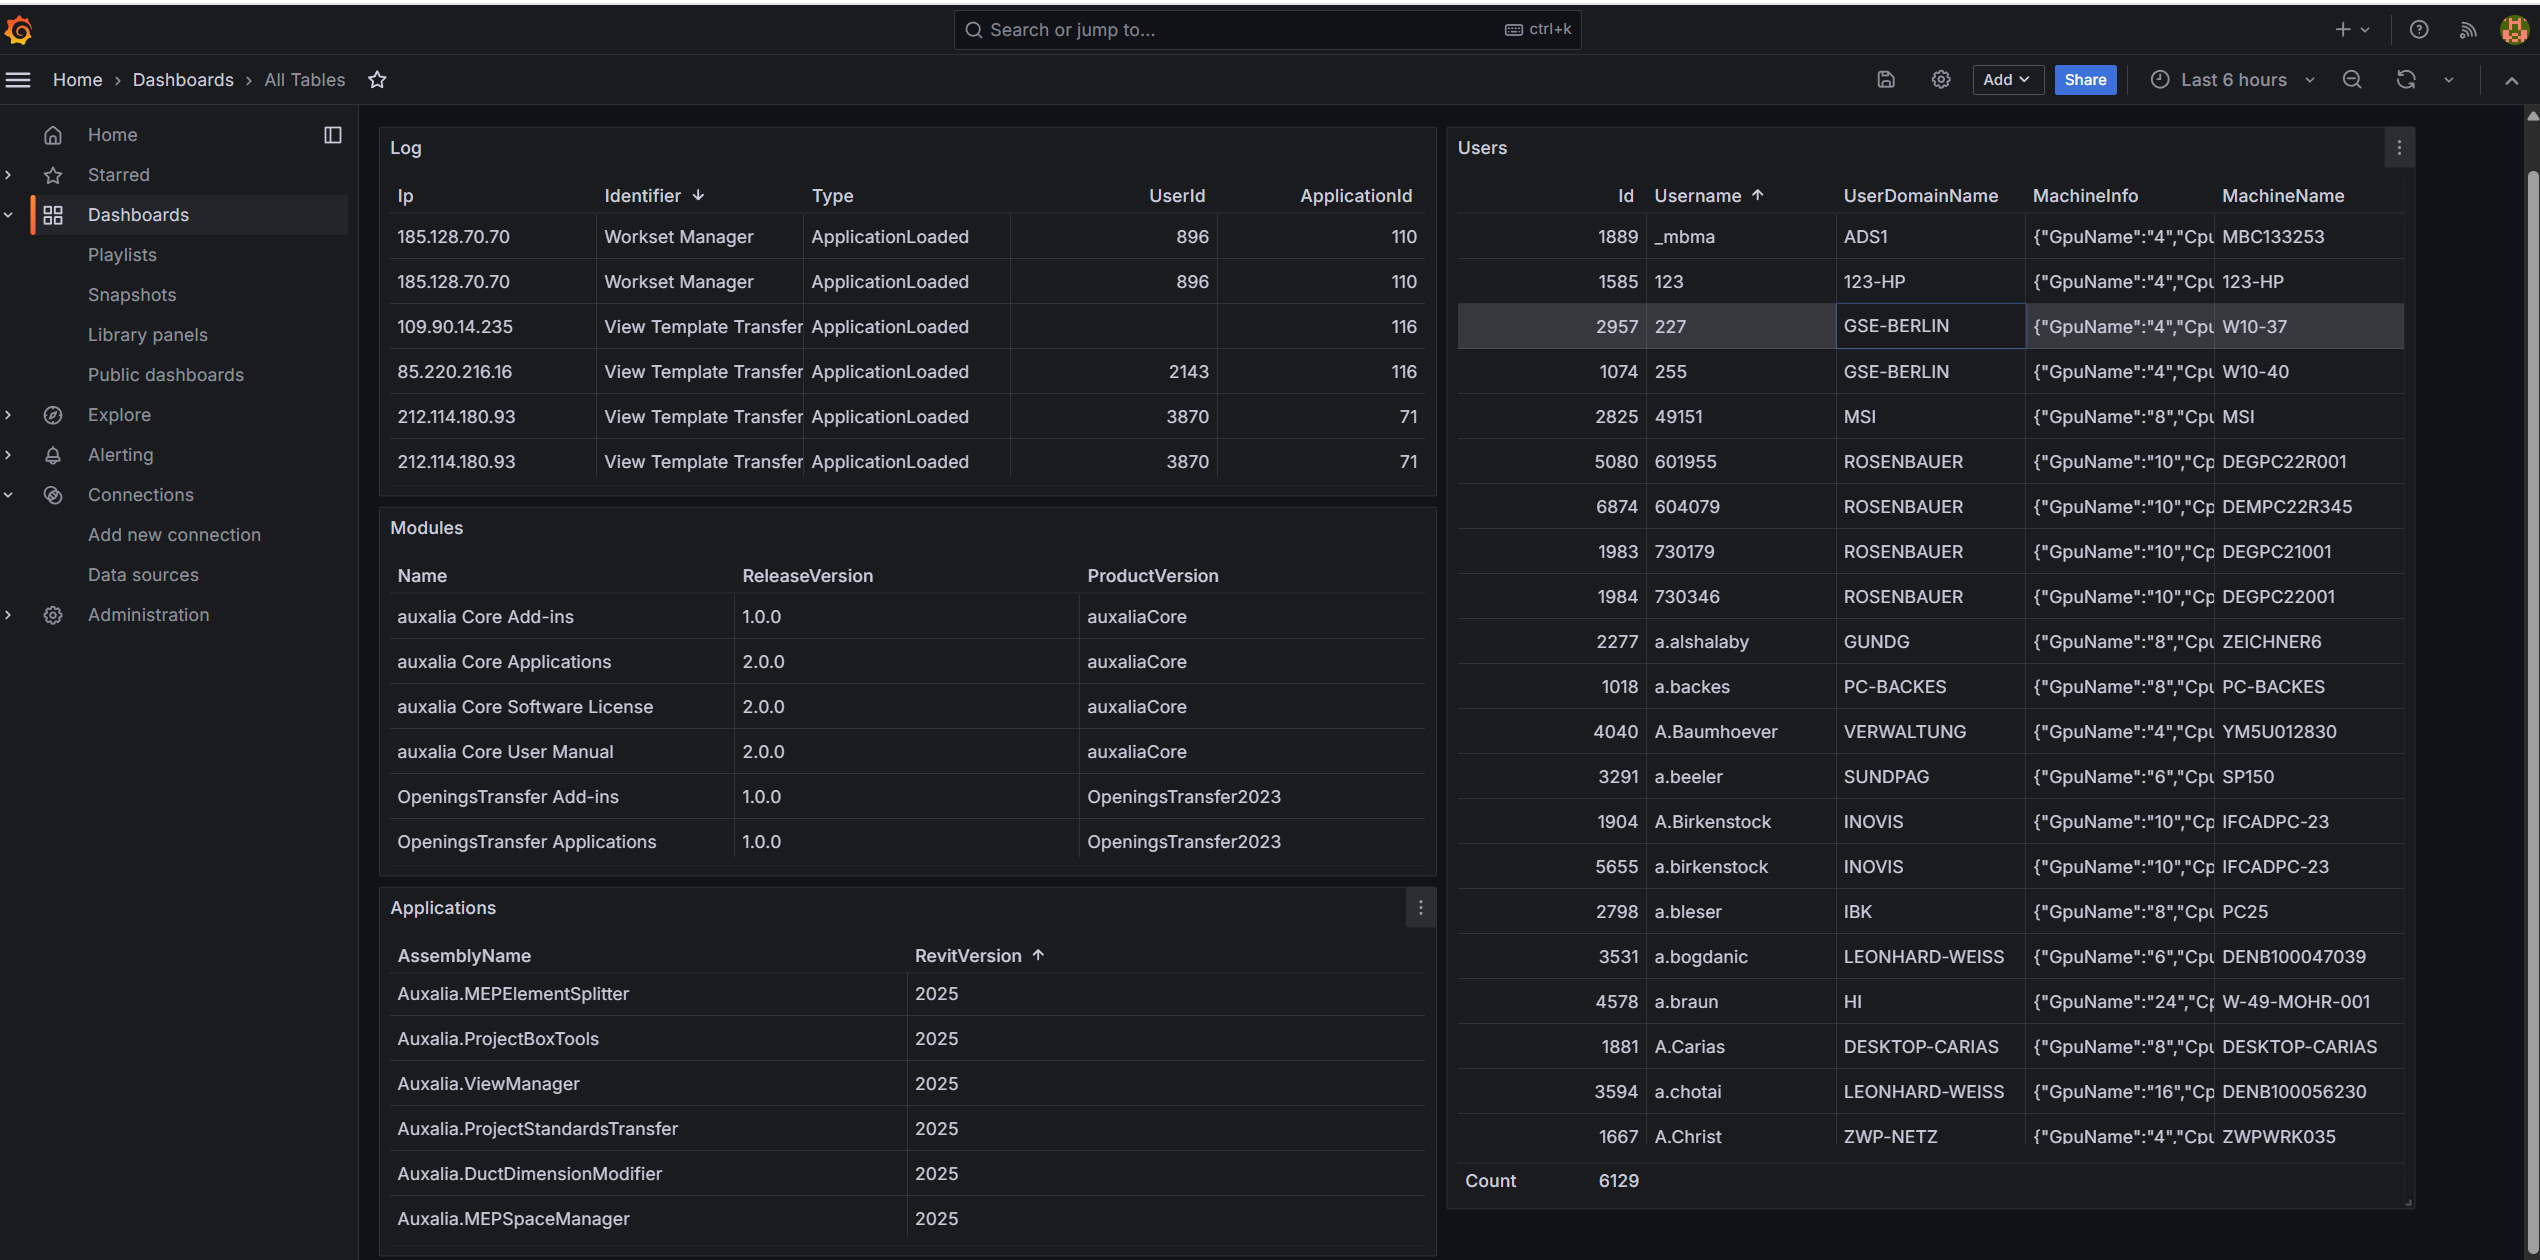Viewport: 2540px width, 1260px height.
Task: Open the Applications panel three-dot menu
Action: click(x=1421, y=908)
